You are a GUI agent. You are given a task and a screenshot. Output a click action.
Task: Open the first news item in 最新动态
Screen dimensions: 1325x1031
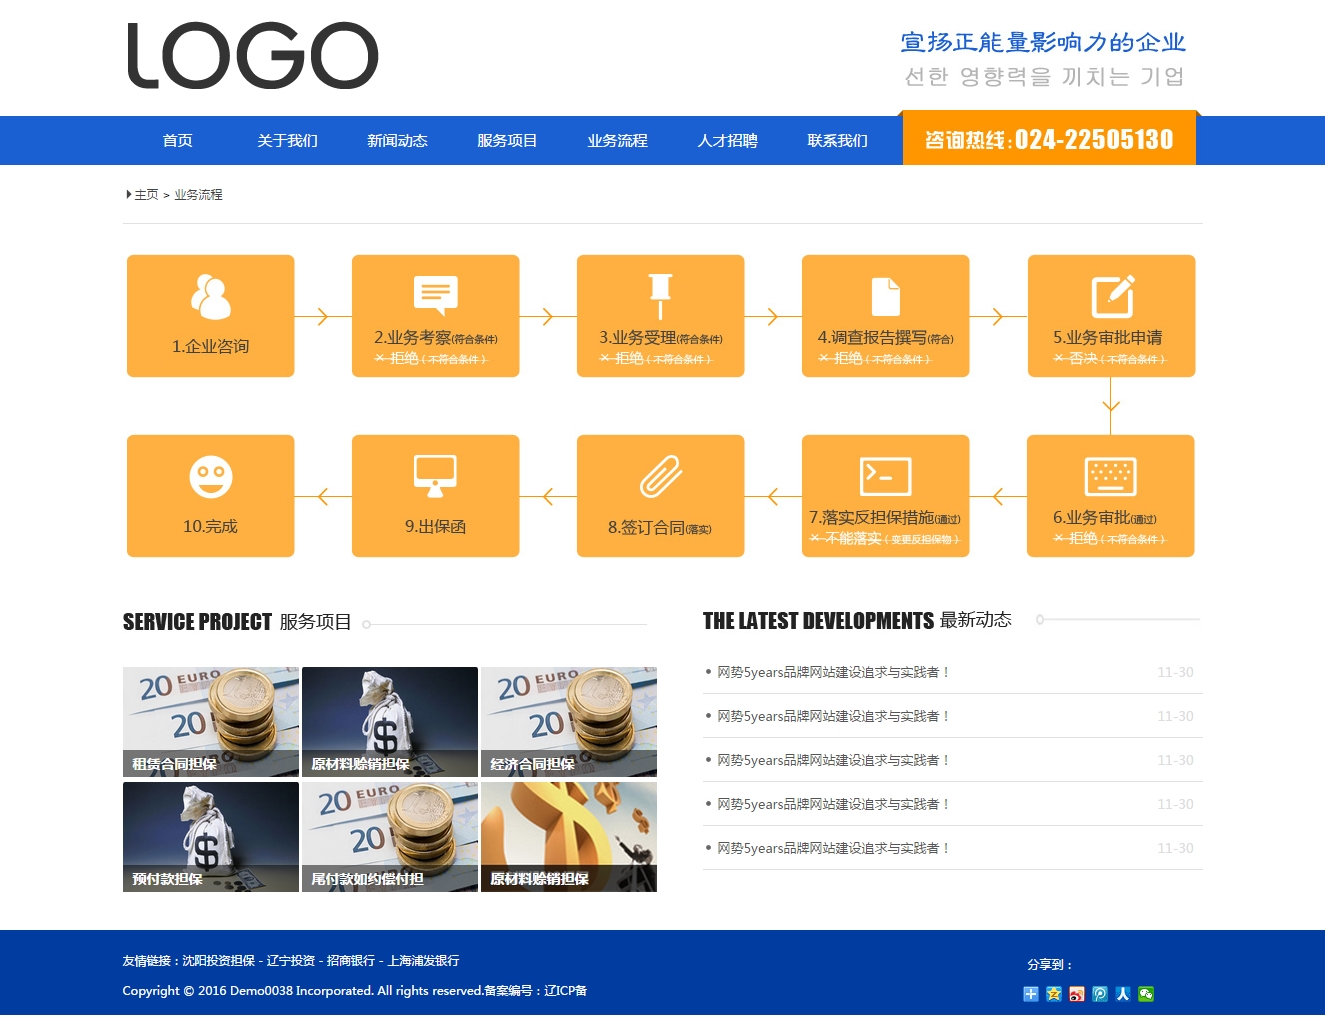tap(832, 673)
